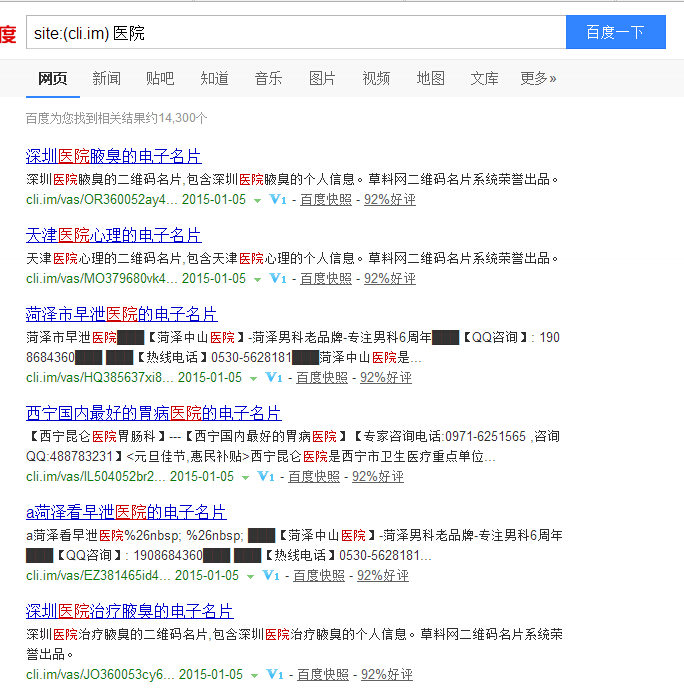Open result 深圳医院腋臭的电子名片

point(113,156)
